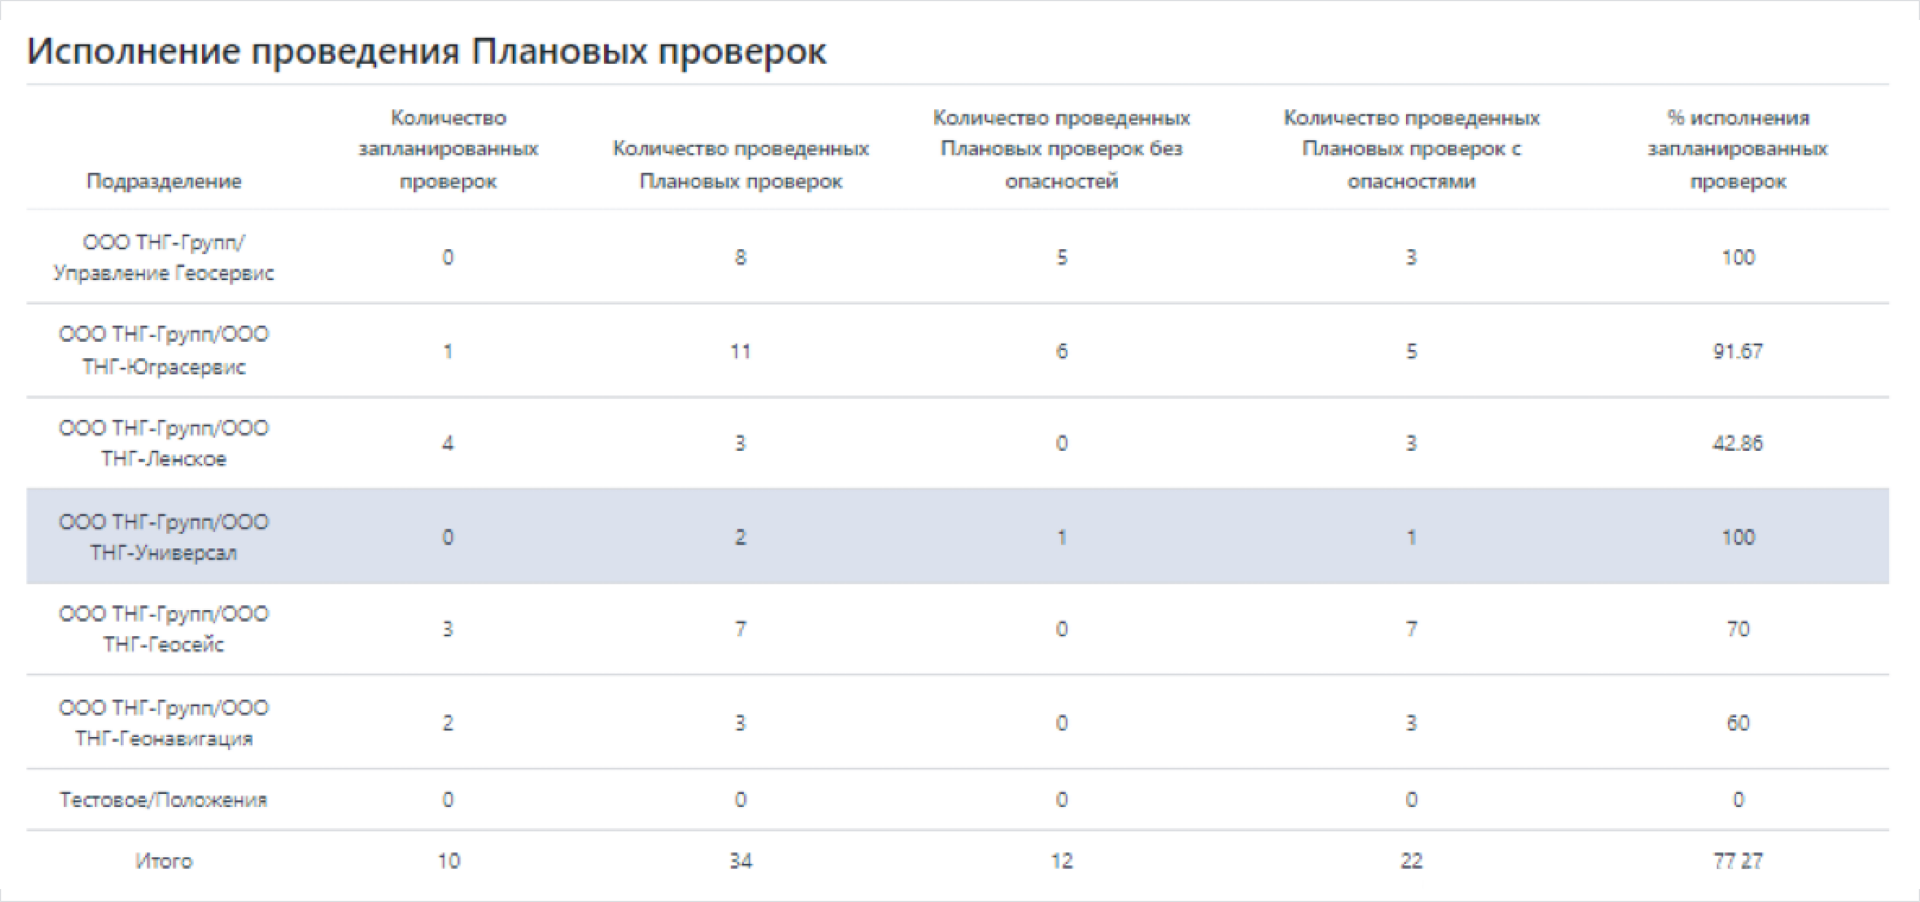Image resolution: width=1920 pixels, height=902 pixels.
Task: Click the percentage 60 for ТНГ-Геонавигация
Action: pos(1738,723)
